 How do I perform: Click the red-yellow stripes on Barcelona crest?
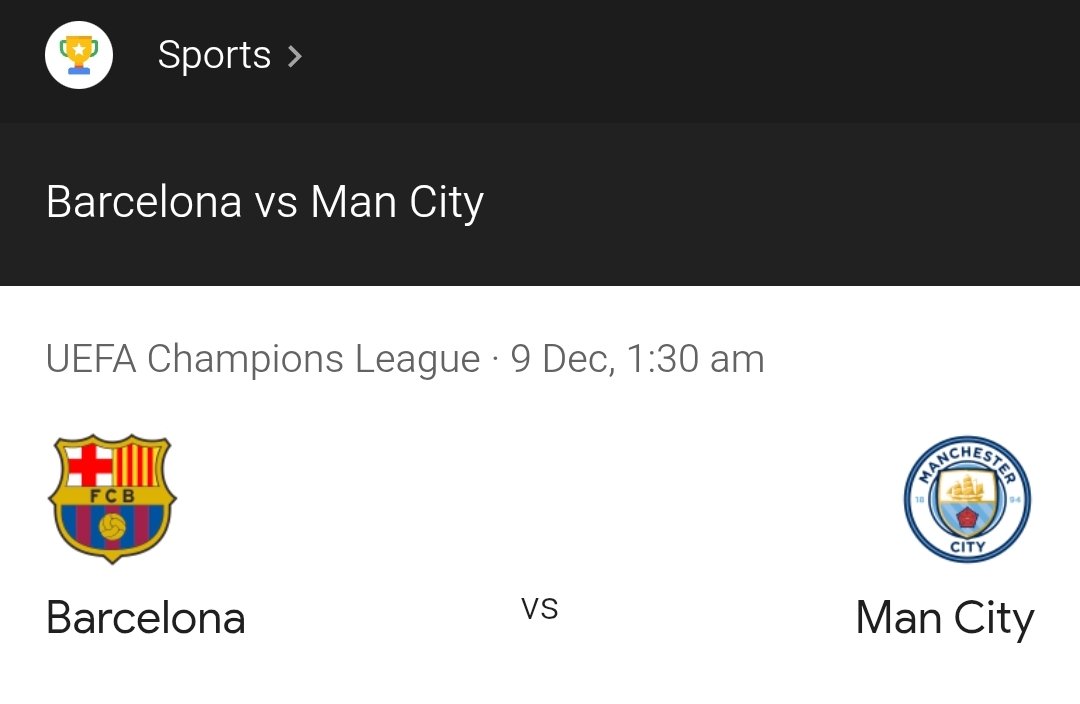(137, 465)
